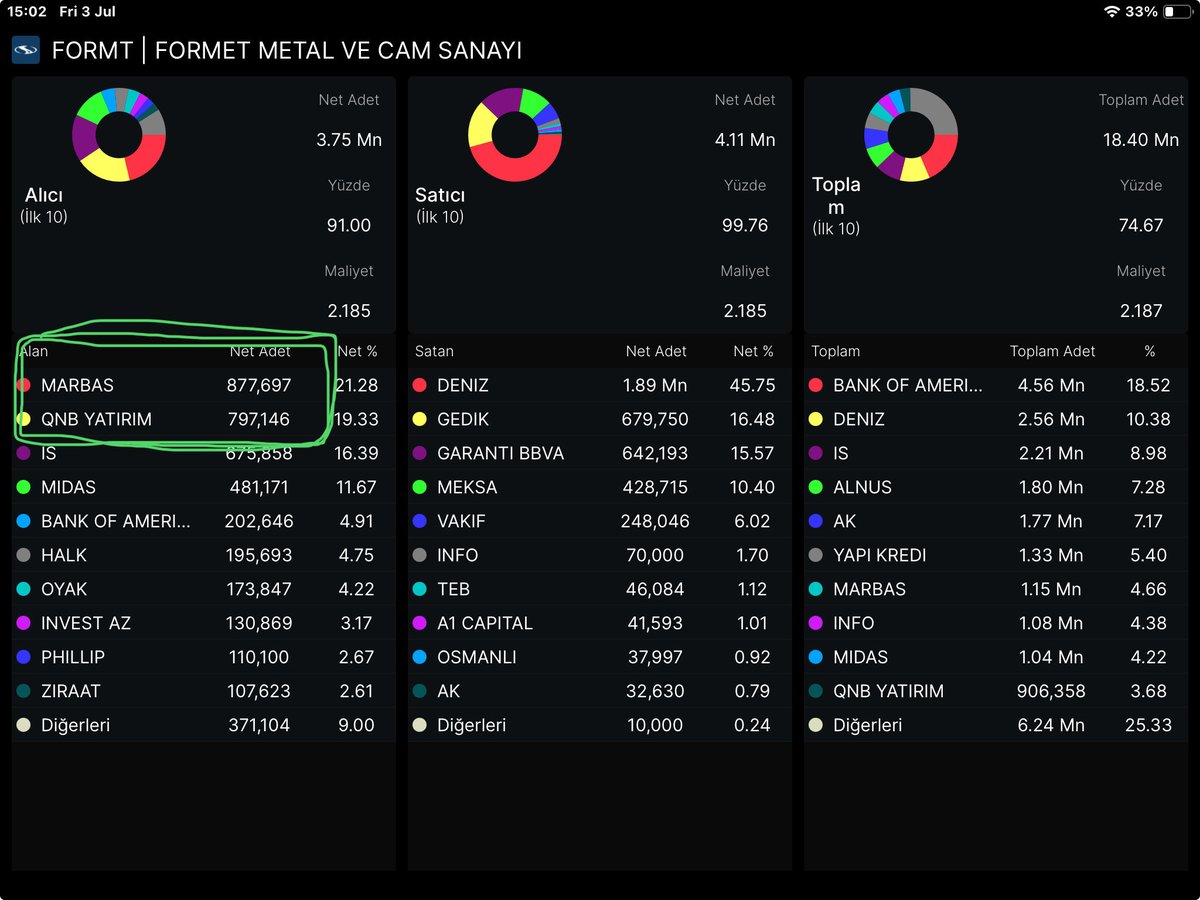Select the HALK buyer row
The image size is (1200, 900).
point(204,555)
